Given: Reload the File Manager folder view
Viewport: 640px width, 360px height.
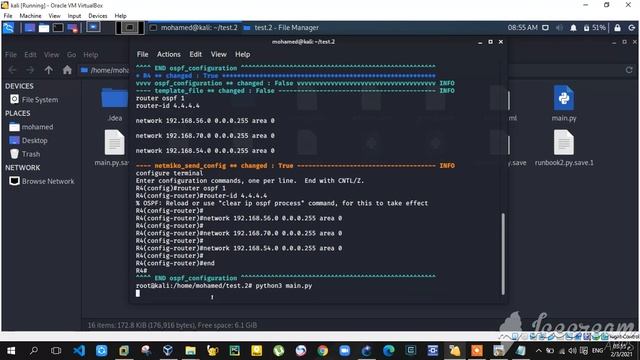Looking at the screenshot, I should tap(629, 70).
